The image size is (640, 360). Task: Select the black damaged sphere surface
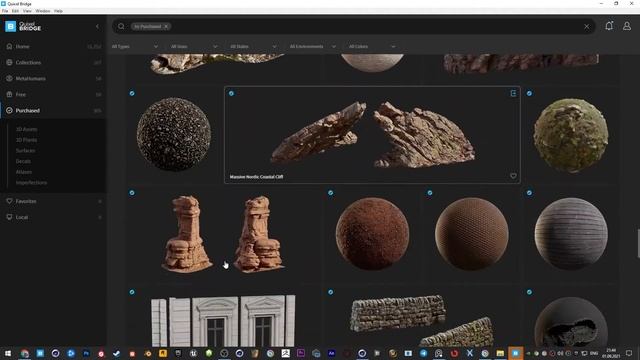[571, 322]
